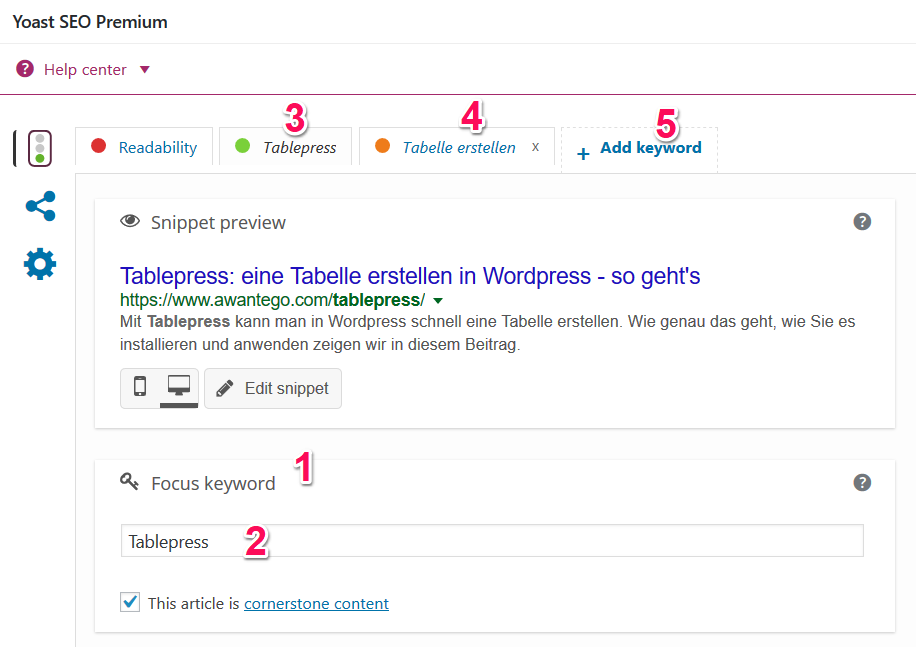Click the eye icon beside Snippet preview
916x647 pixels.
[x=130, y=221]
